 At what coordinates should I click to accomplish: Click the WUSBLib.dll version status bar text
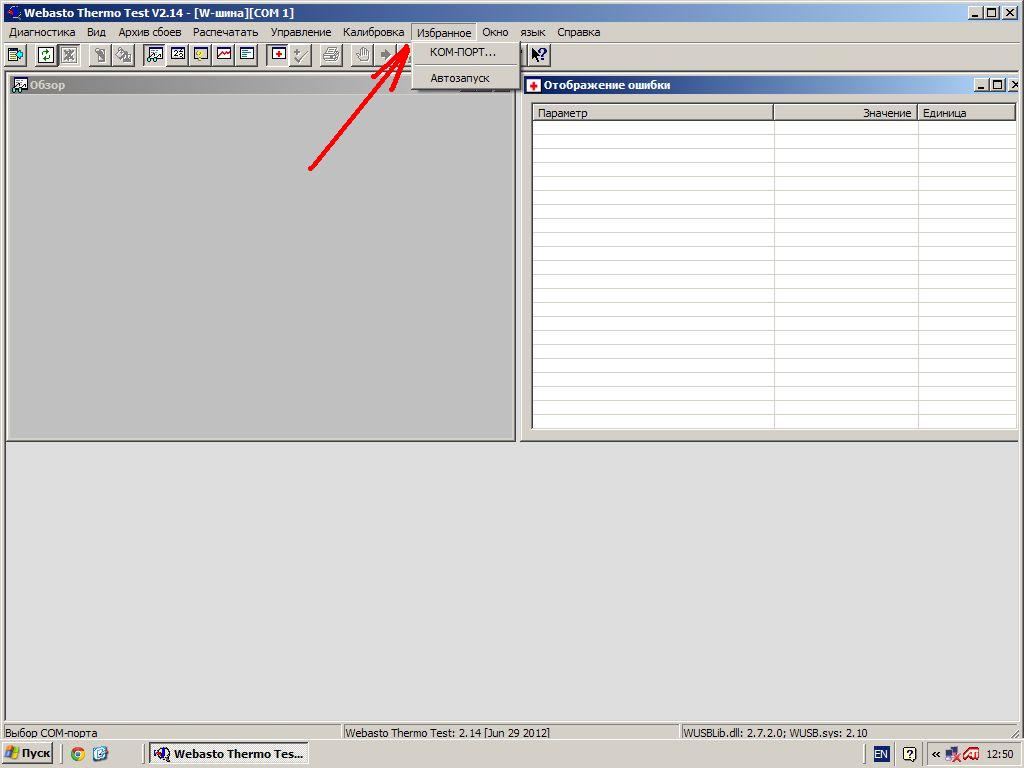click(x=775, y=733)
